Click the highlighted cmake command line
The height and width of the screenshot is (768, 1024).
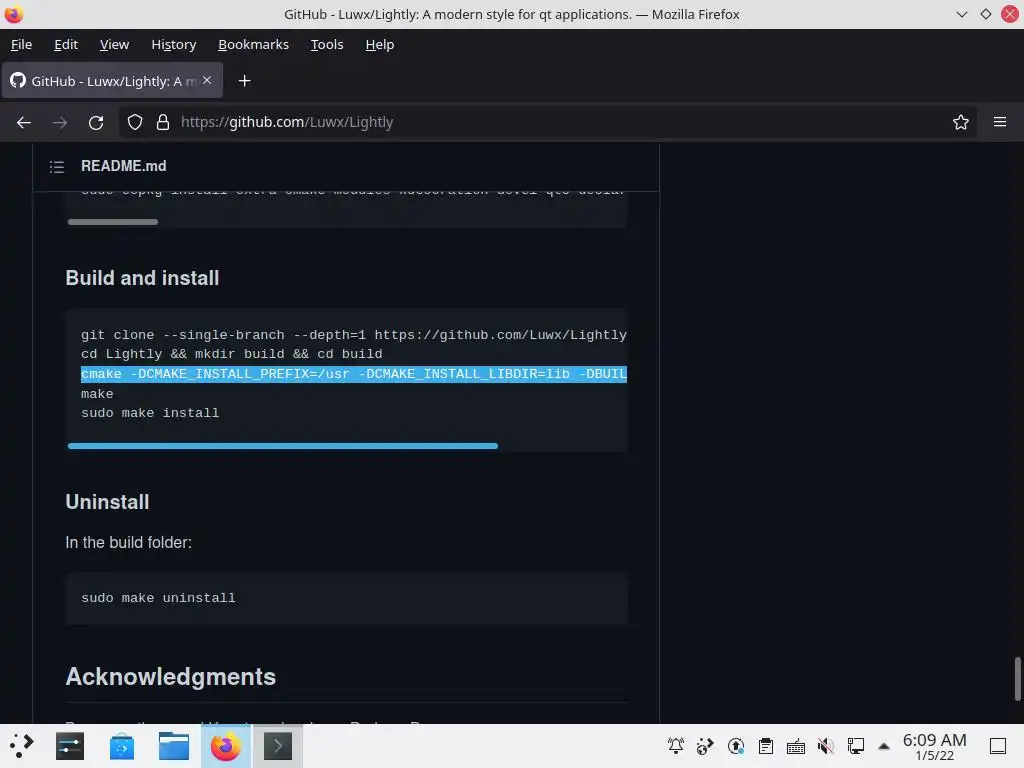pyautogui.click(x=353, y=374)
